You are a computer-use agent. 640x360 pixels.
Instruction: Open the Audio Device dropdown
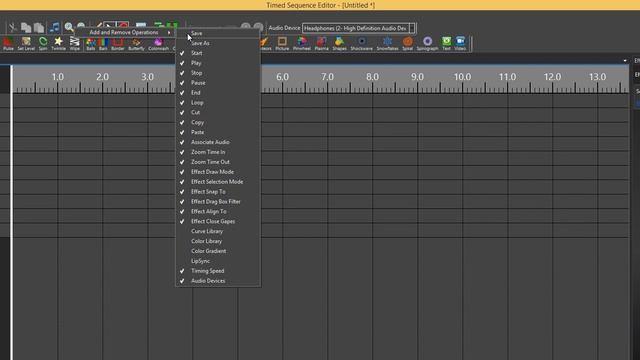tap(411, 28)
